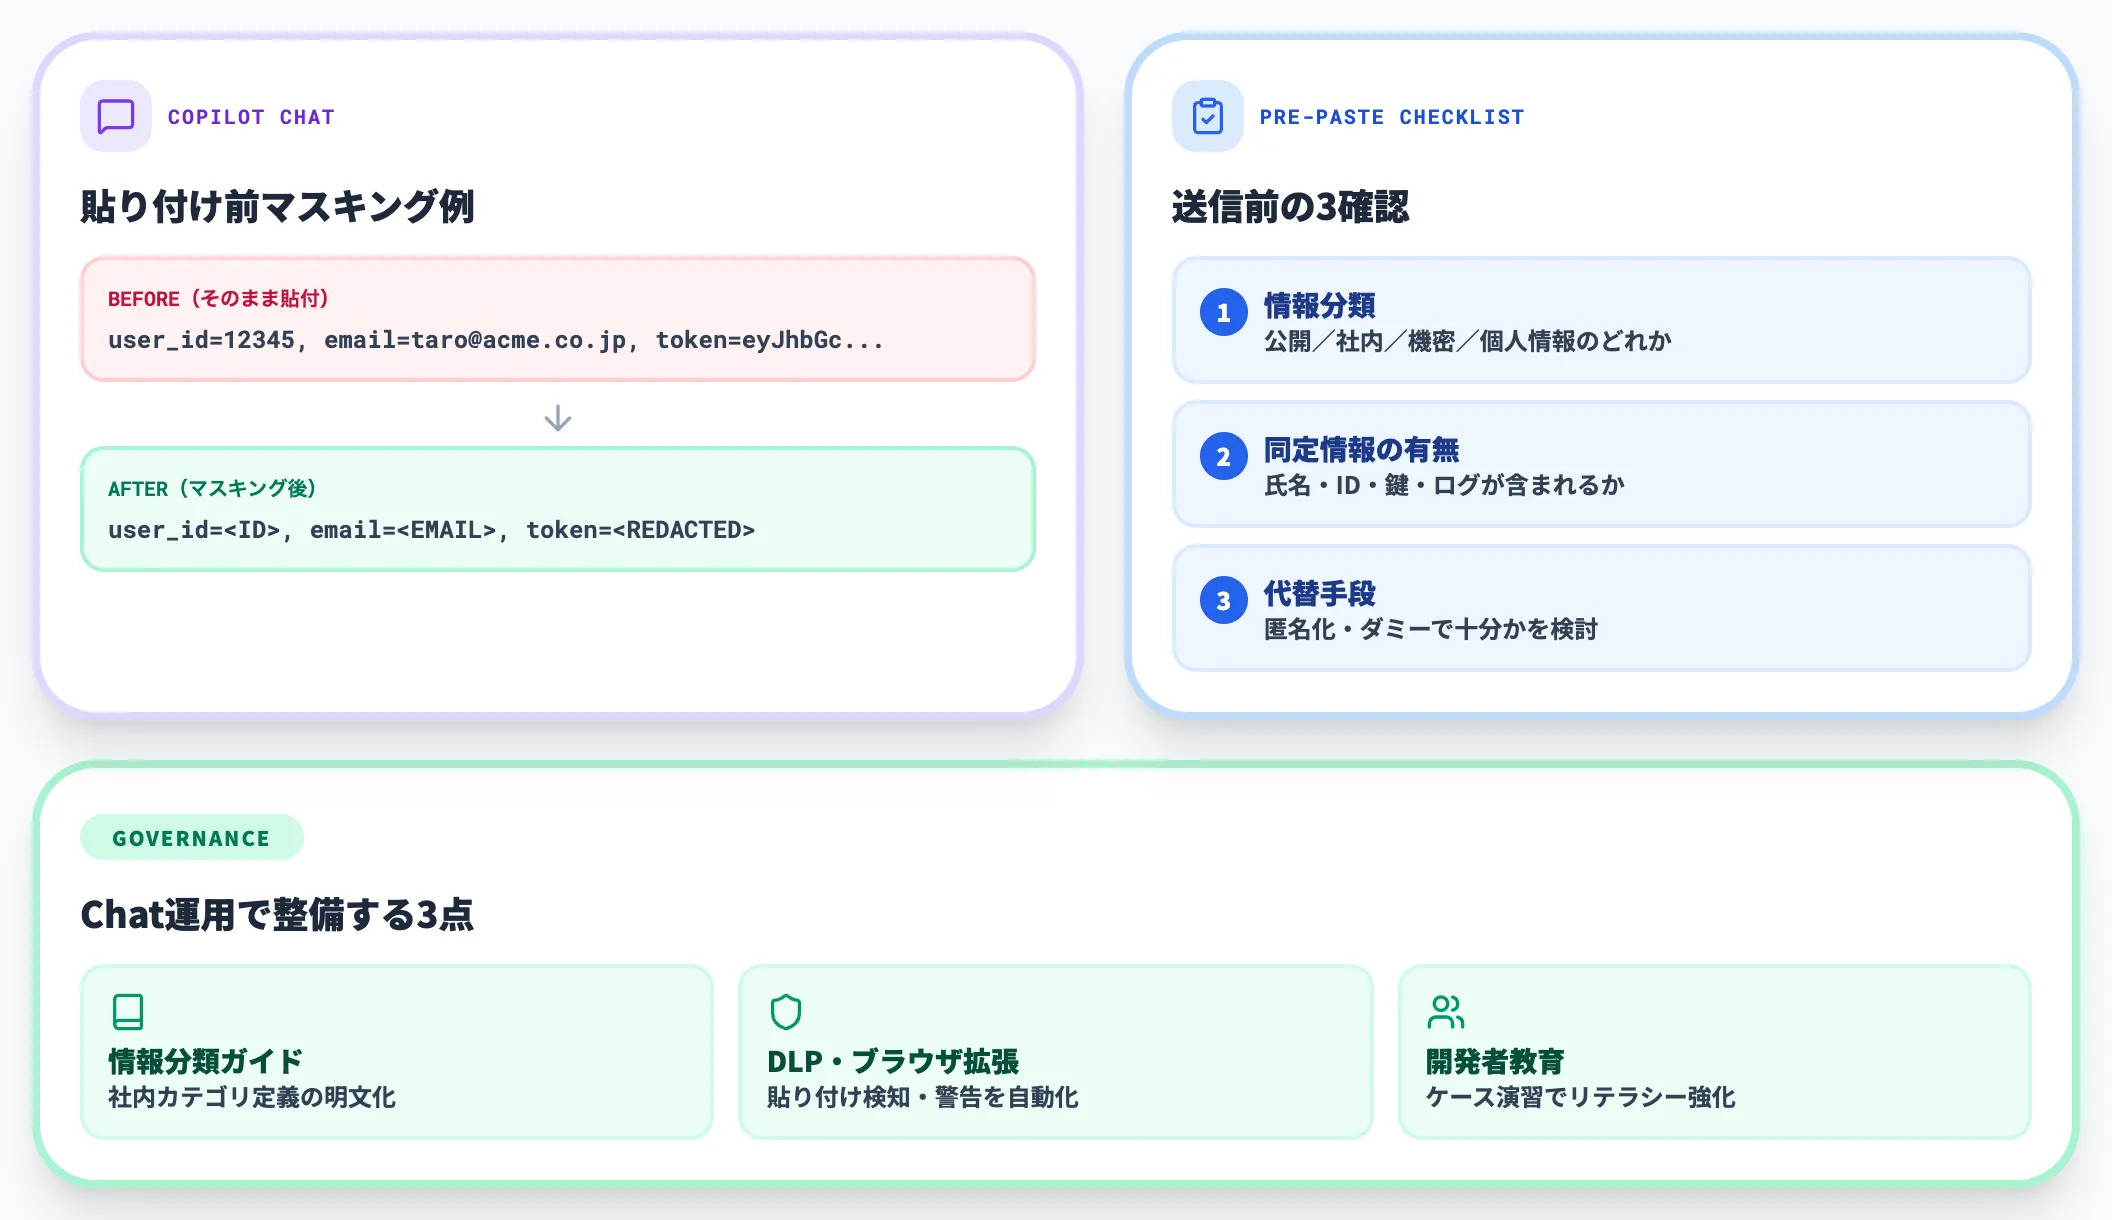Image resolution: width=2112 pixels, height=1220 pixels.
Task: Select the red BEFORE highlight block
Action: [x=557, y=320]
